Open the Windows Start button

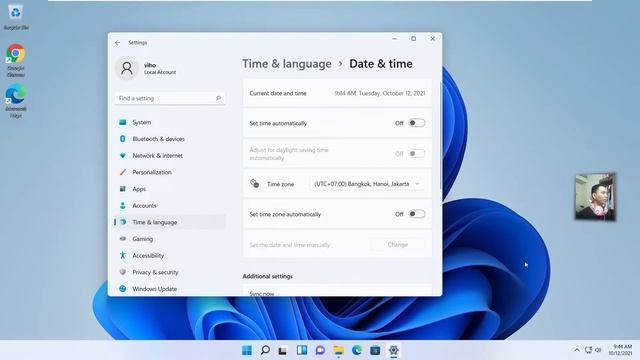point(247,350)
